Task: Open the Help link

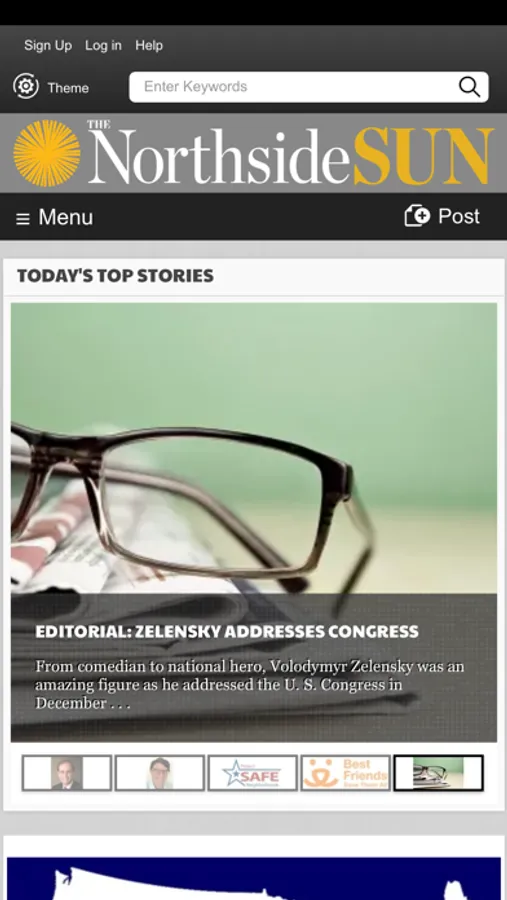Action: coord(149,45)
